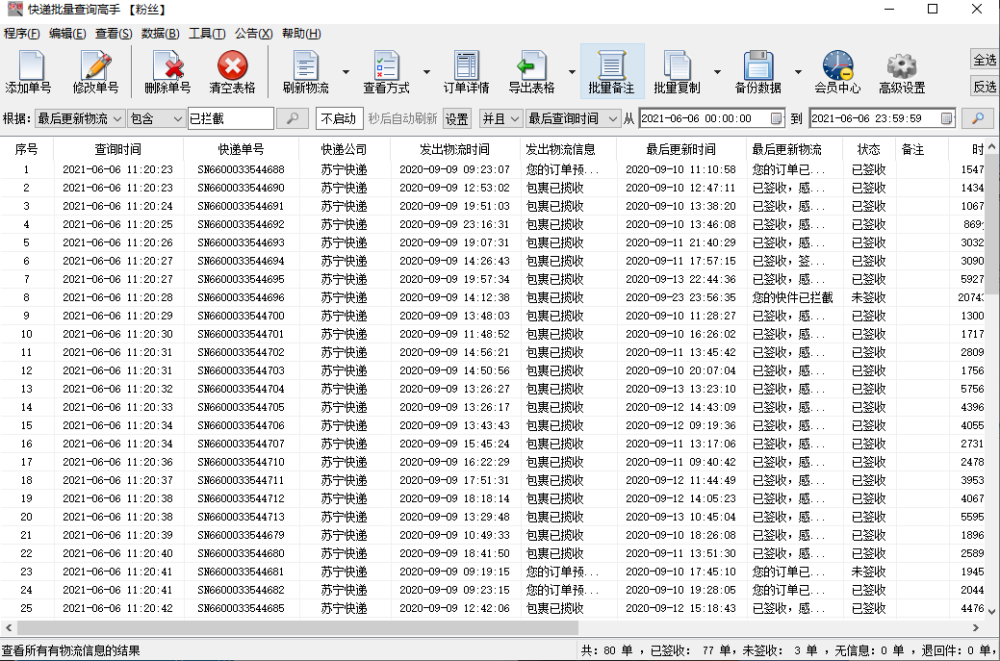The width and height of the screenshot is (1000, 661).
Task: Click the 设置 auto-refresh settings button
Action: (x=457, y=119)
